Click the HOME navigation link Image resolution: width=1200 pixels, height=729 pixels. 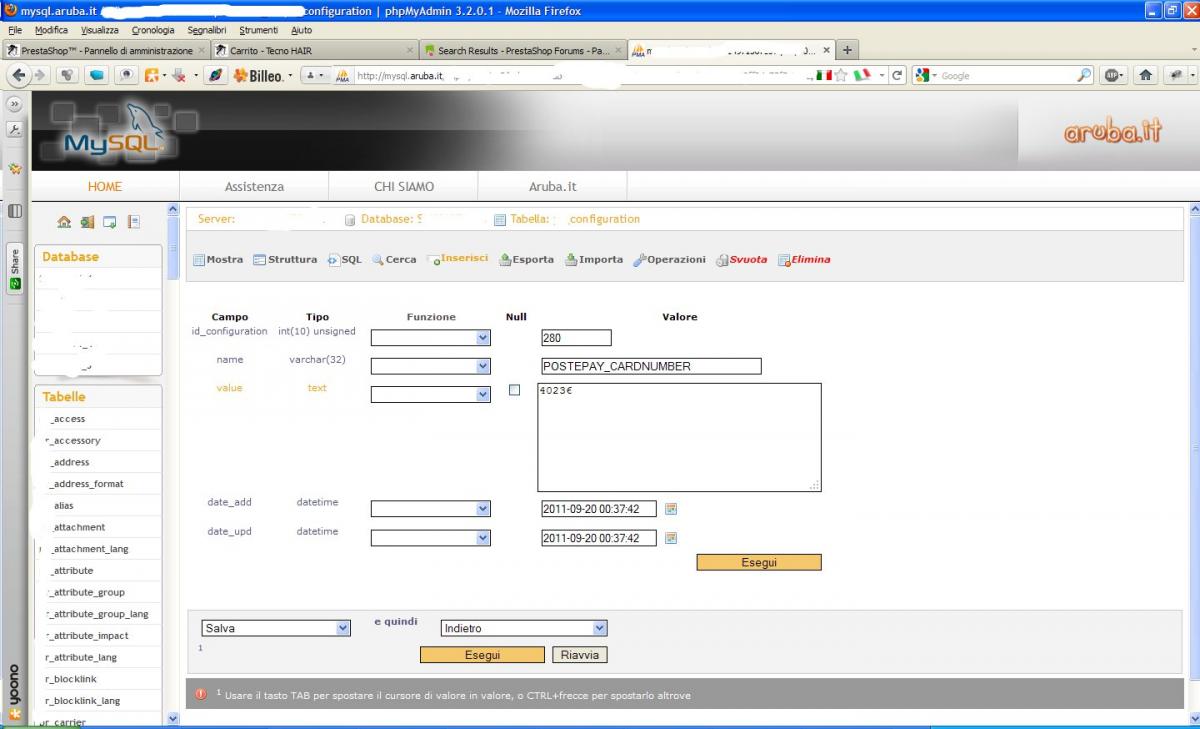105,186
